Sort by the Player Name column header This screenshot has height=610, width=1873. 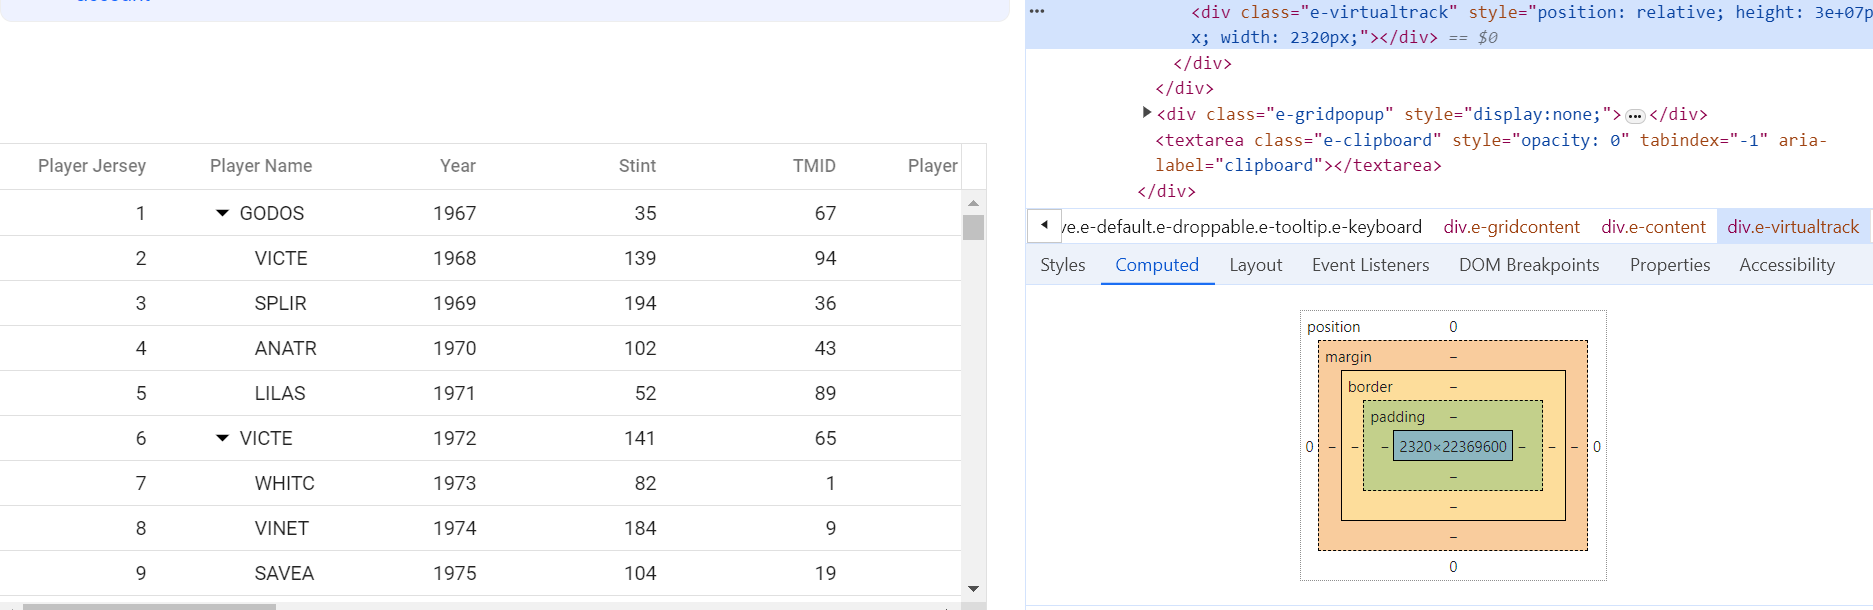[x=261, y=166]
